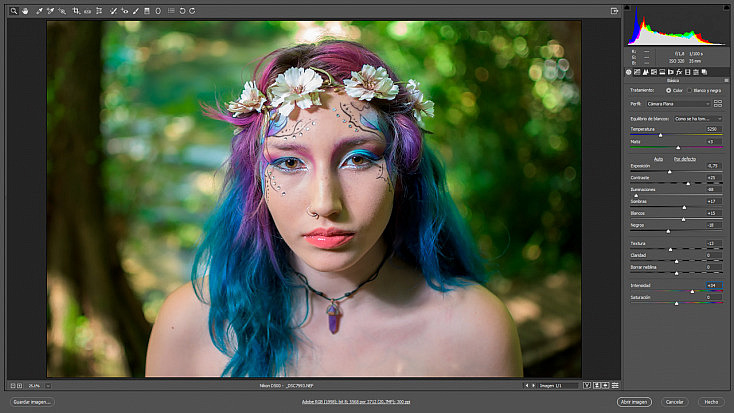The image size is (734, 413).
Task: Adjust the Contraste slider handle
Action: coord(688,184)
